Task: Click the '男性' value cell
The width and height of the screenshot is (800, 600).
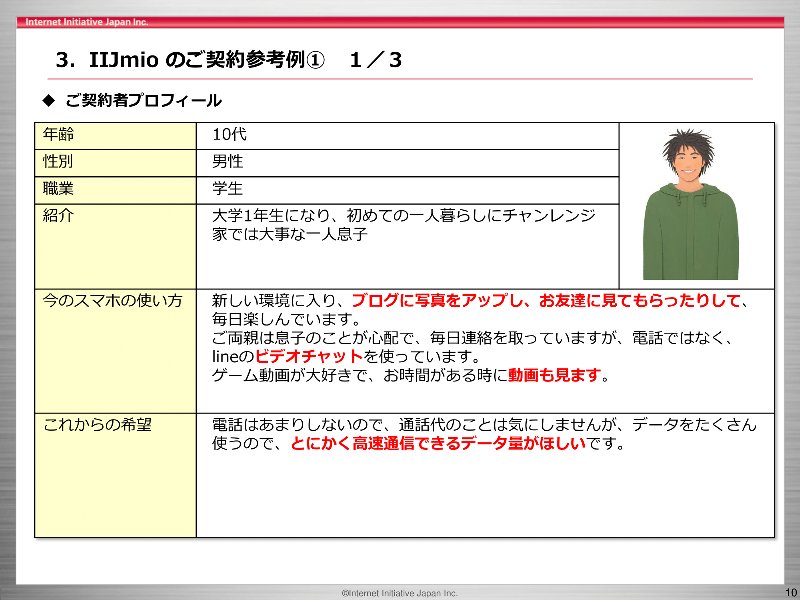Action: tap(407, 163)
